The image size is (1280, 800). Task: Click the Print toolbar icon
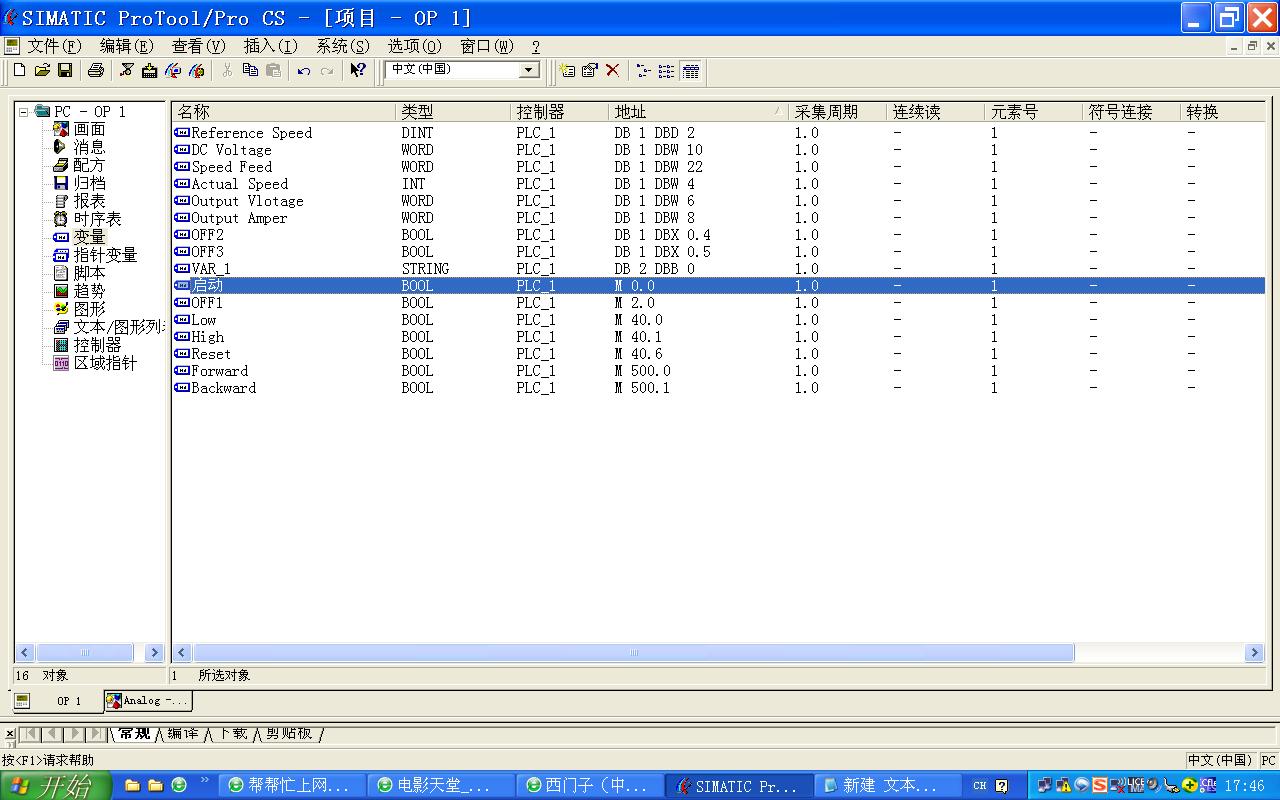pyautogui.click(x=96, y=70)
